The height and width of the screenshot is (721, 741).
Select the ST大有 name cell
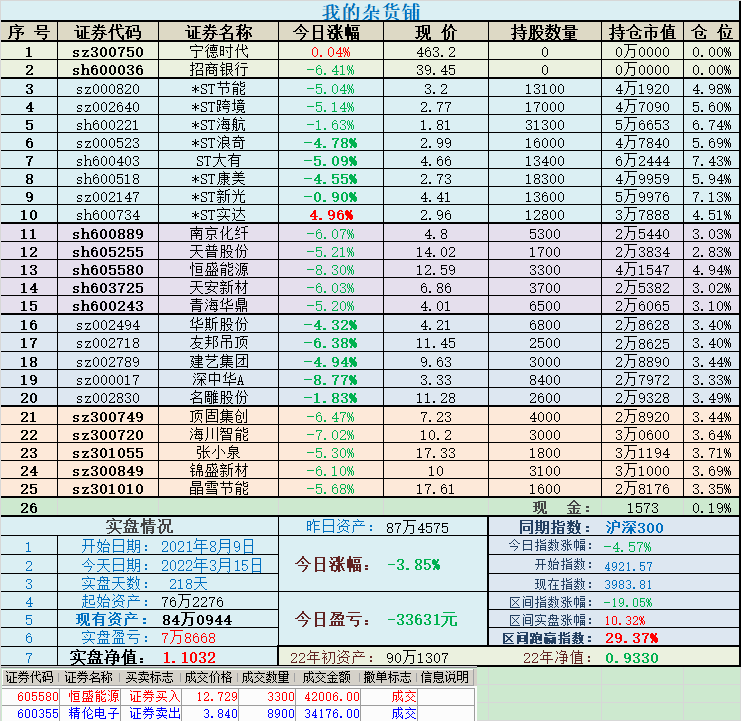pos(218,161)
